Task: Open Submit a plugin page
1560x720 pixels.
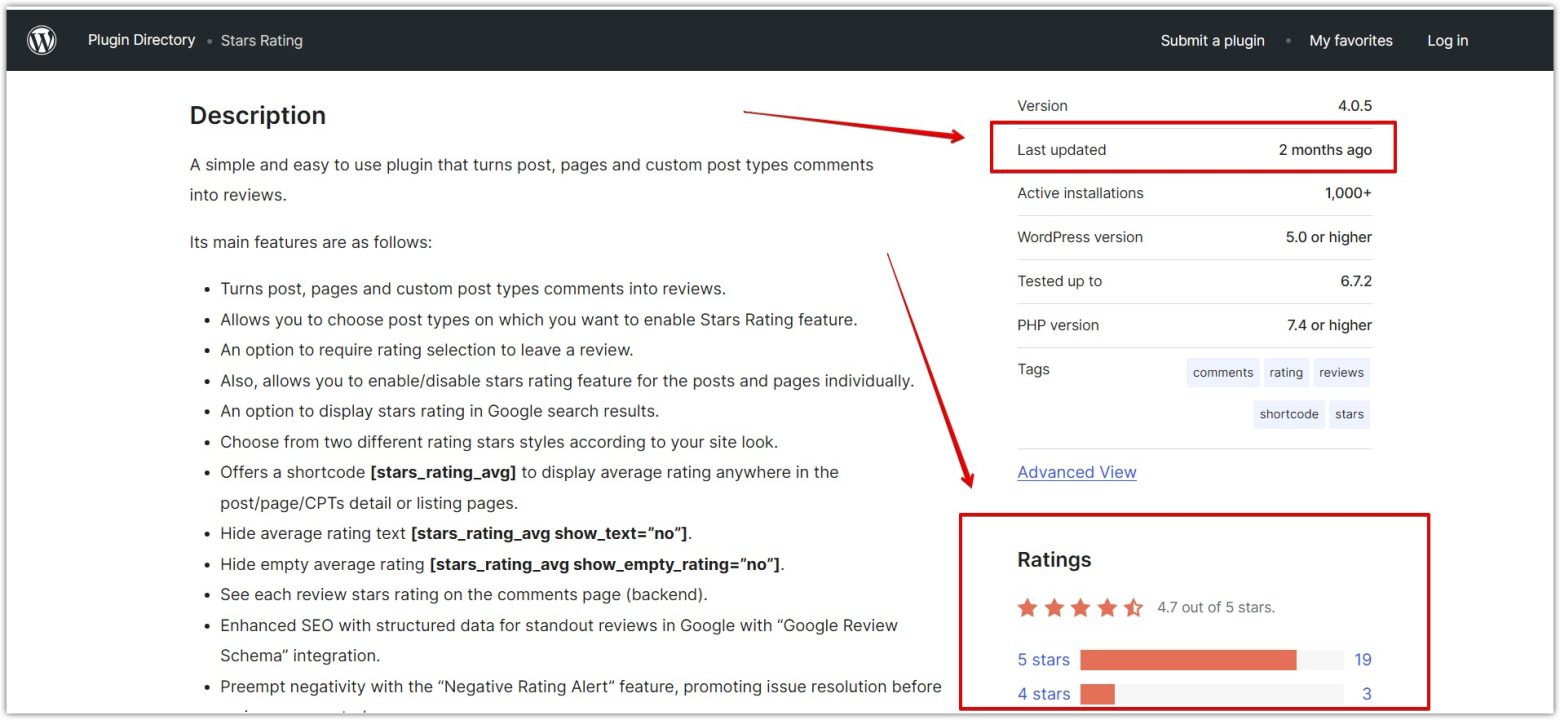Action: [x=1212, y=41]
